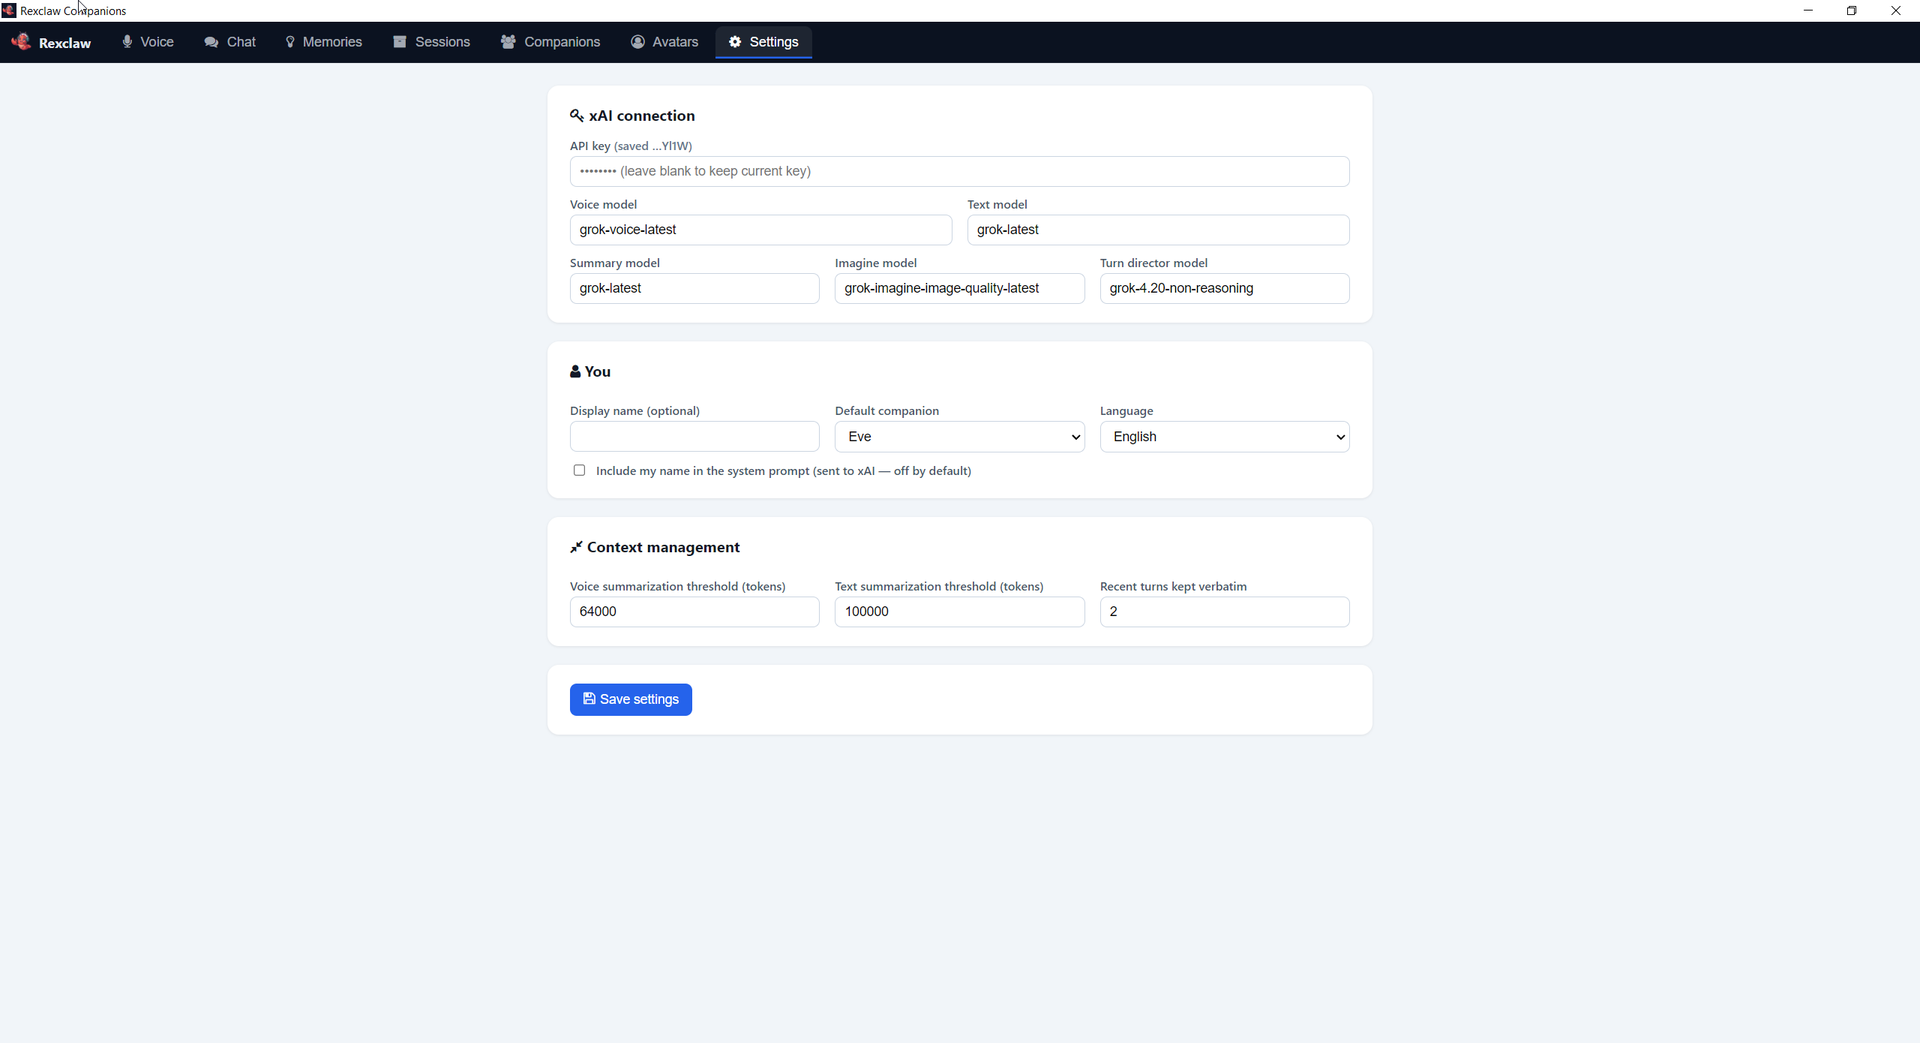Go to the Memories tab
The height and width of the screenshot is (1043, 1920).
click(x=324, y=42)
